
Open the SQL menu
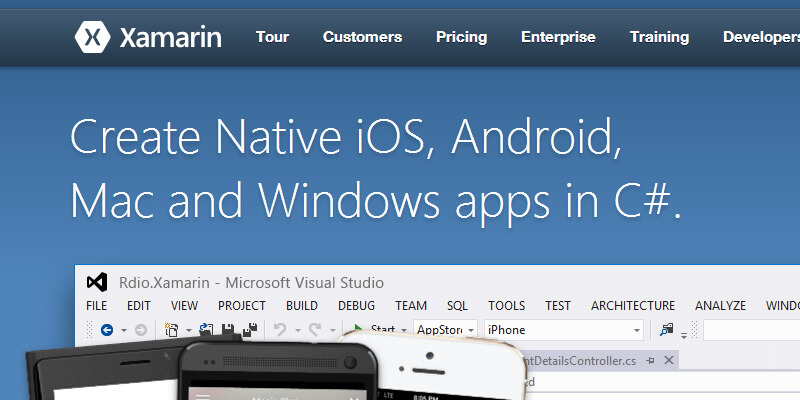tap(457, 306)
